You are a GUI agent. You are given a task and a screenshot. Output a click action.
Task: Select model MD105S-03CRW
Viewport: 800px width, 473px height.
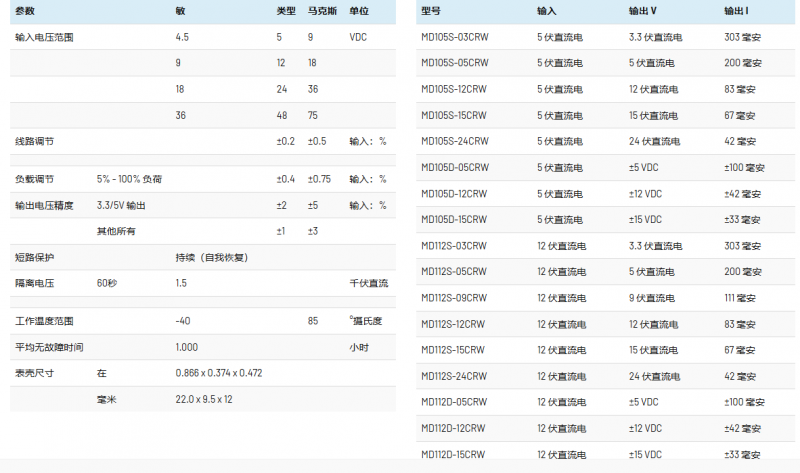pyautogui.click(x=455, y=37)
